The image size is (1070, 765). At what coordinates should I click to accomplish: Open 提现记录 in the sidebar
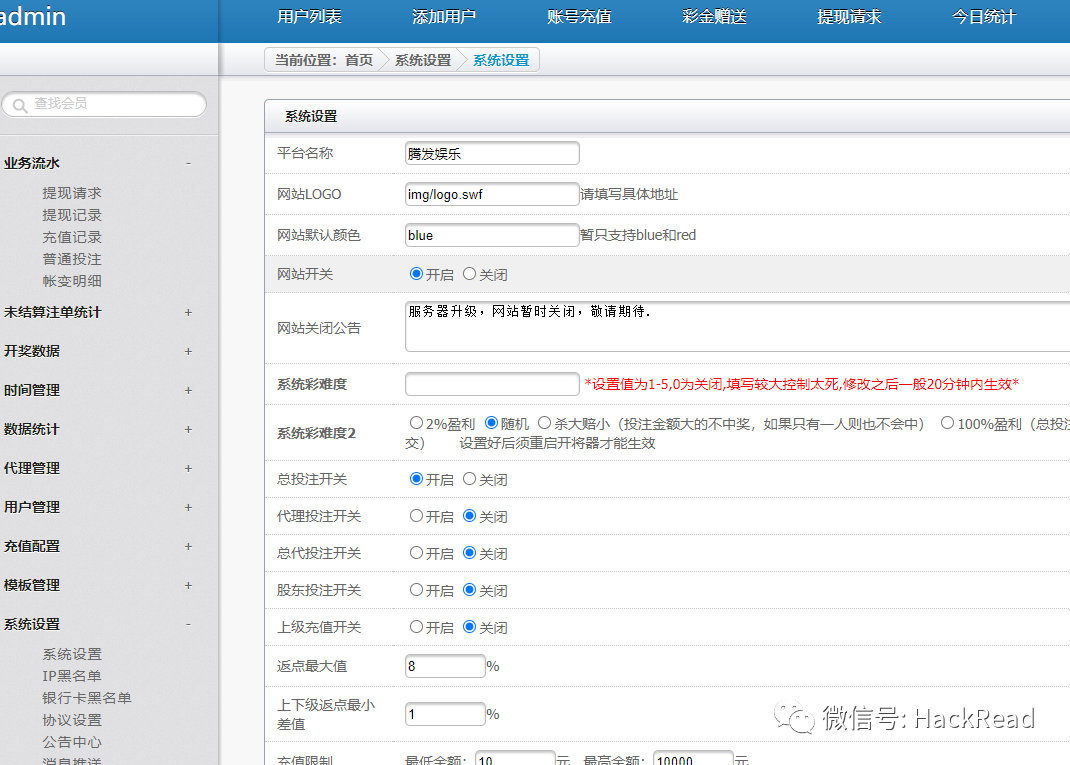pos(72,215)
